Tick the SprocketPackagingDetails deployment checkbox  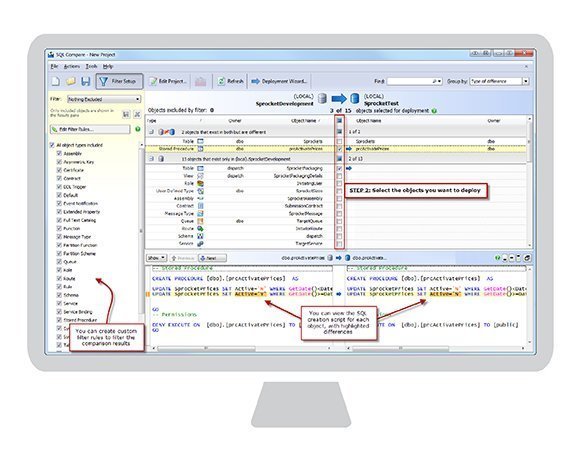pos(339,176)
